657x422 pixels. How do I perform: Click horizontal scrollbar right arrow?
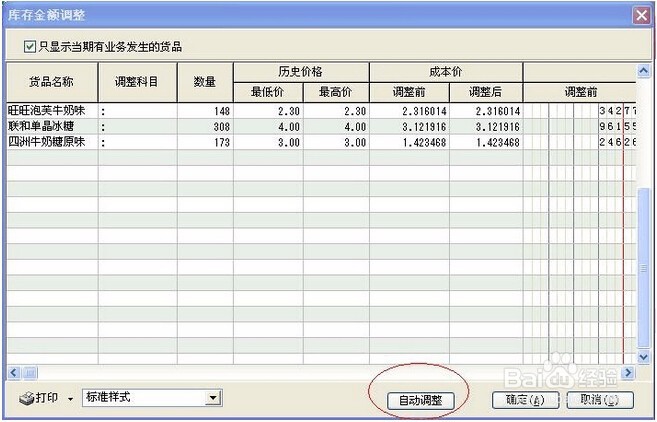pyautogui.click(x=628, y=372)
